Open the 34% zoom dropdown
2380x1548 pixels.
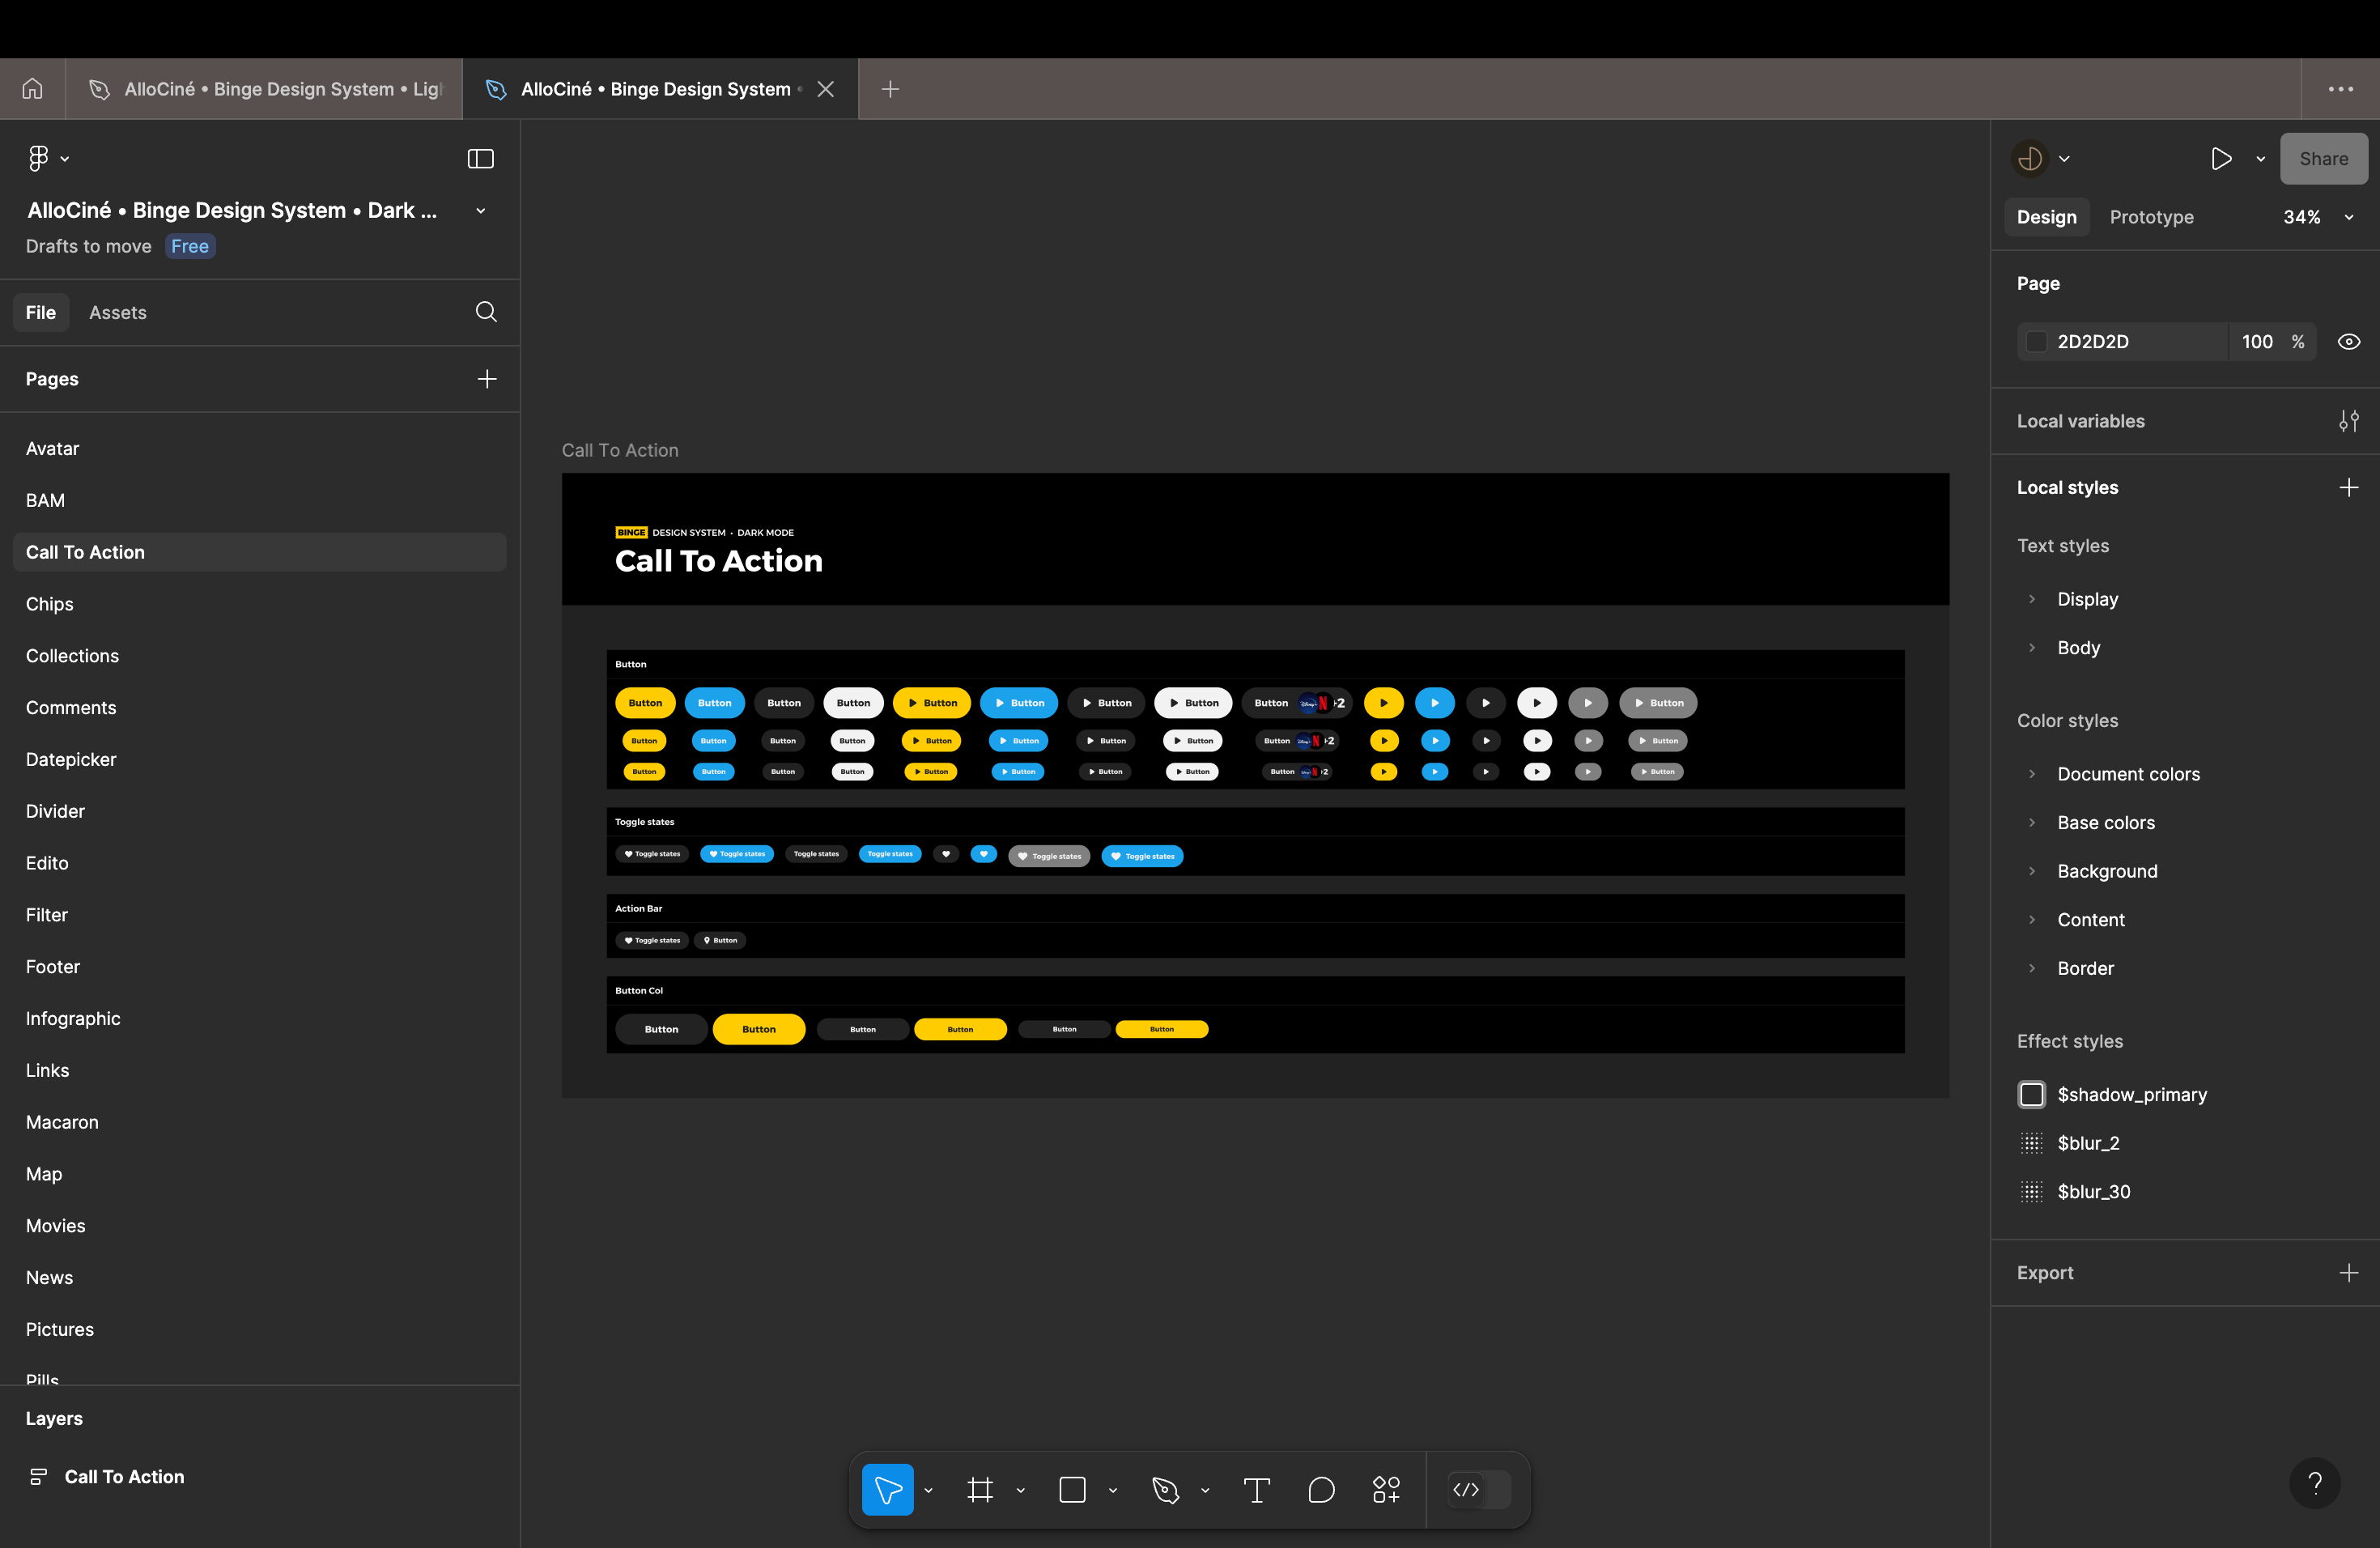pyautogui.click(x=2317, y=217)
